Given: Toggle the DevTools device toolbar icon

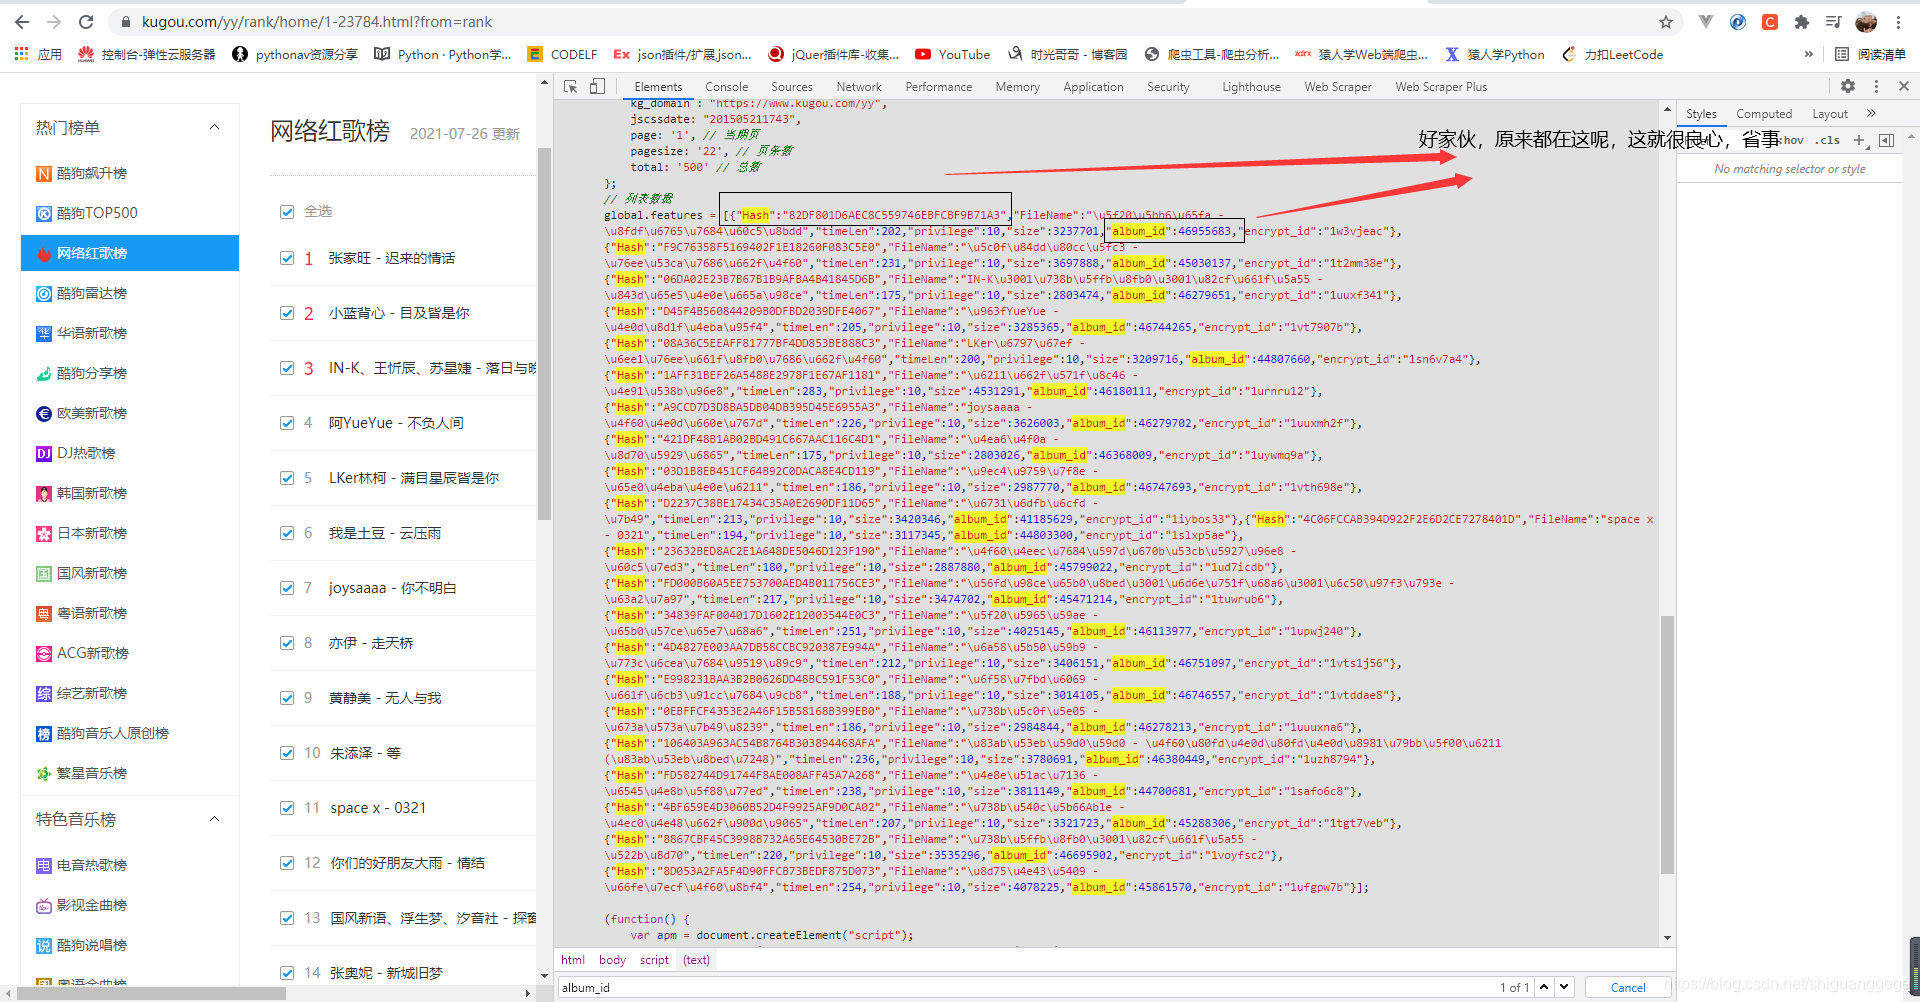Looking at the screenshot, I should coord(597,87).
